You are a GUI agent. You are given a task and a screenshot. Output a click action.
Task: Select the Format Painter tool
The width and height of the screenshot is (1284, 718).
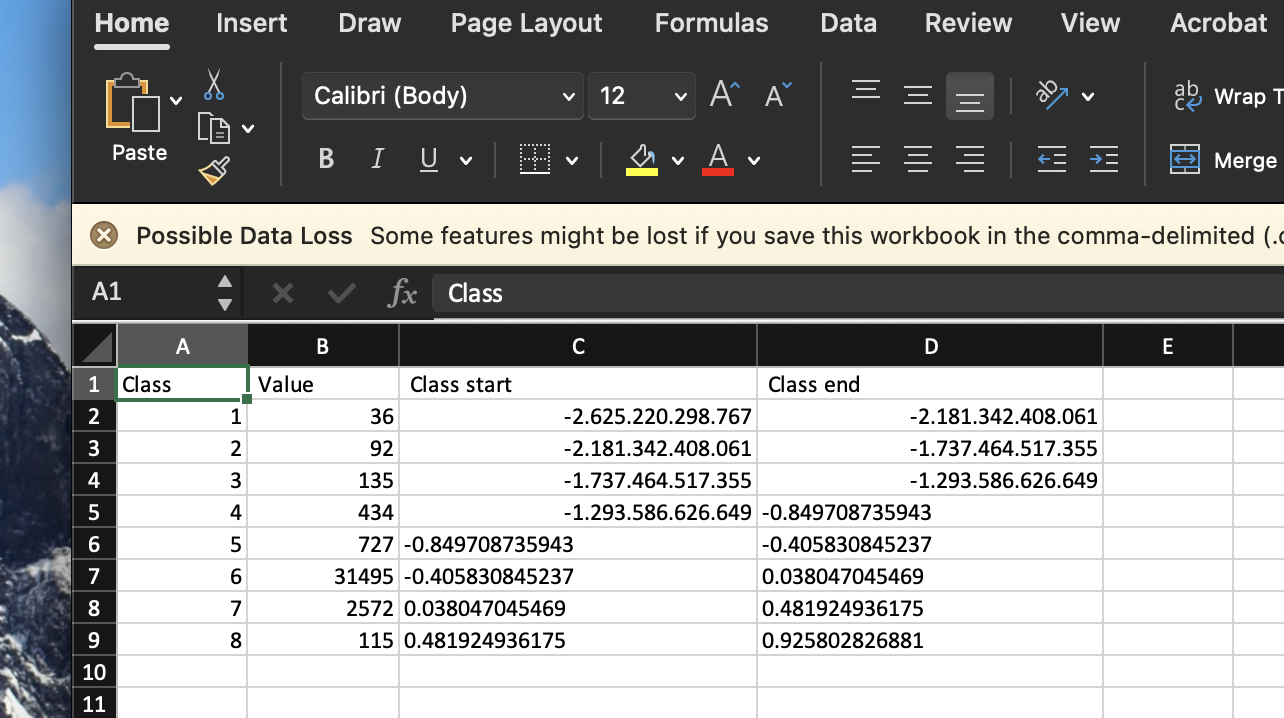[211, 169]
